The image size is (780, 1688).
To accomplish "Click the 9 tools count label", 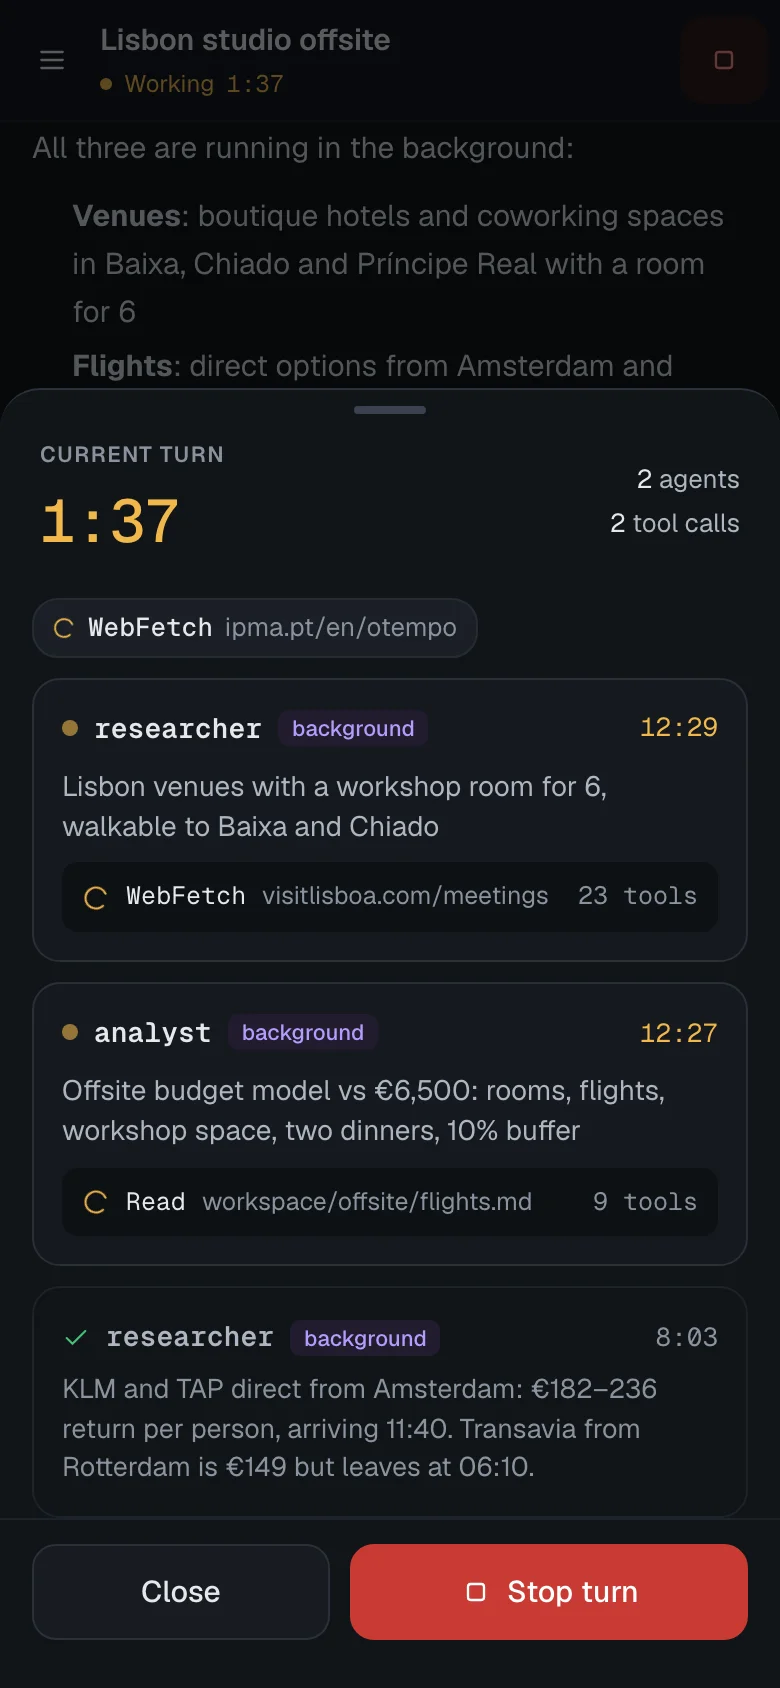I will click(645, 1202).
